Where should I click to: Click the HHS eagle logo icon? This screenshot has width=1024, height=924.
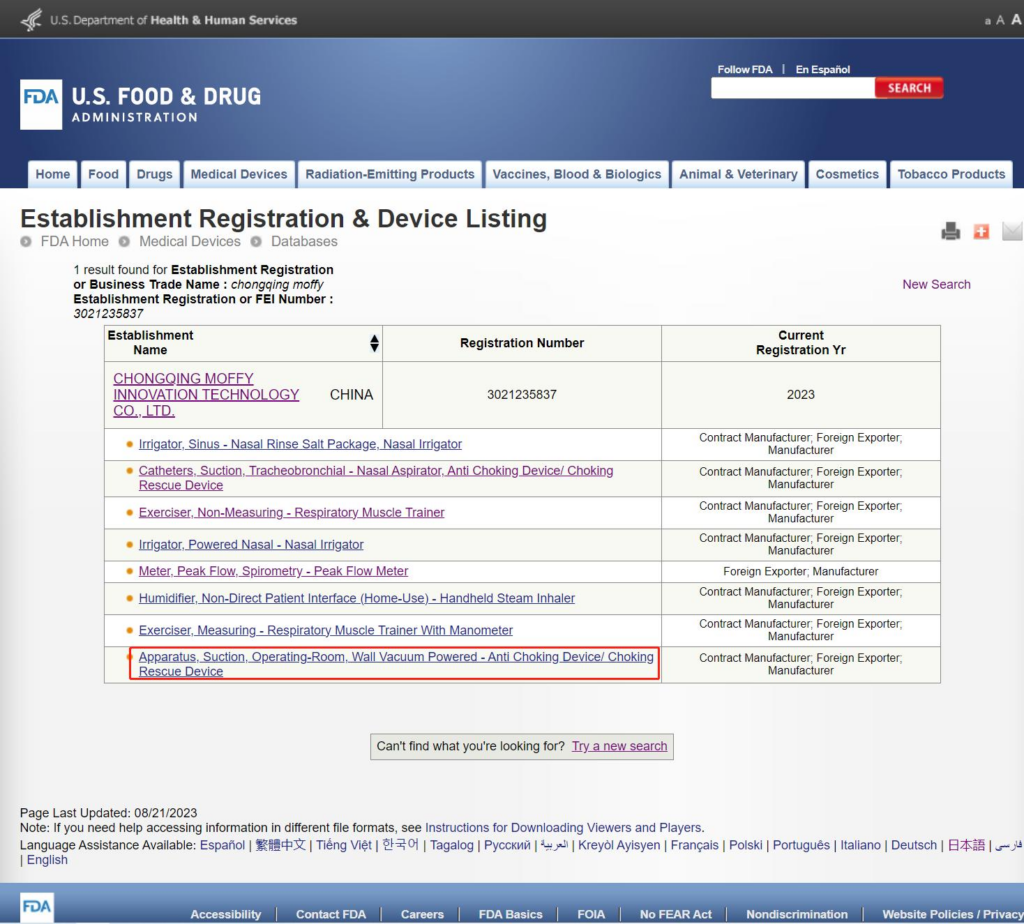(32, 19)
